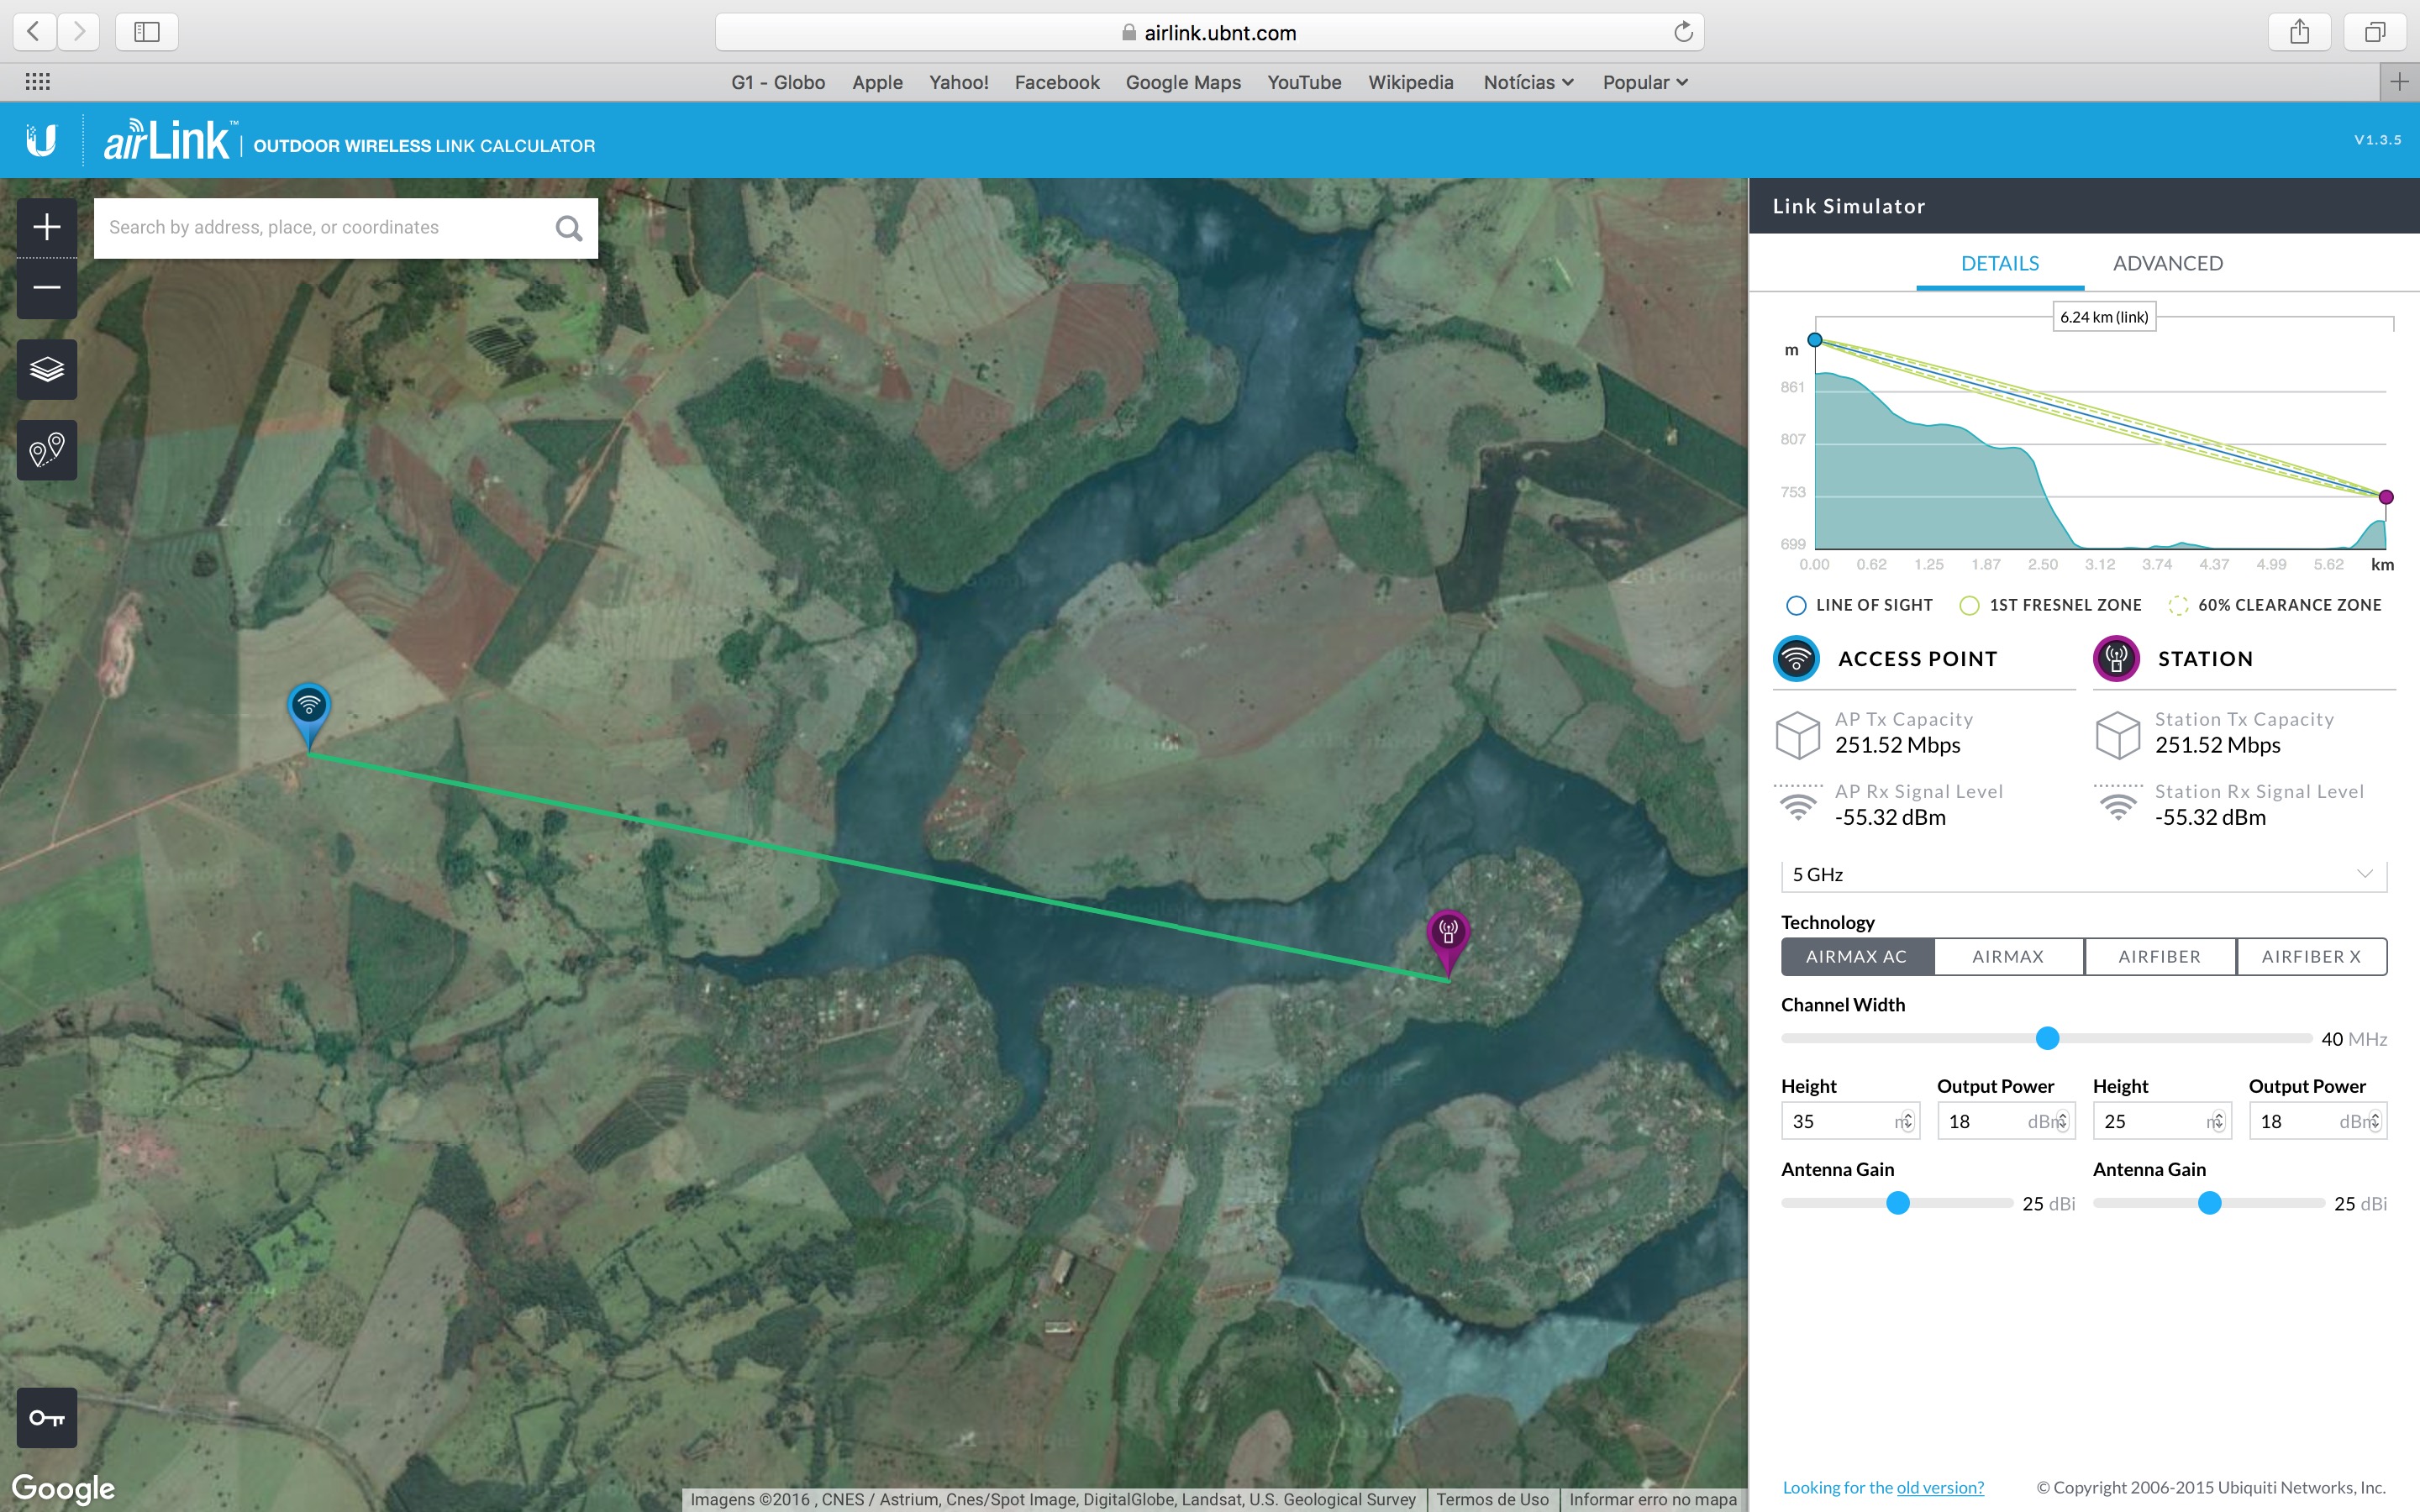Click the map zoom out minus button
The width and height of the screenshot is (2420, 1512).
pyautogui.click(x=47, y=288)
